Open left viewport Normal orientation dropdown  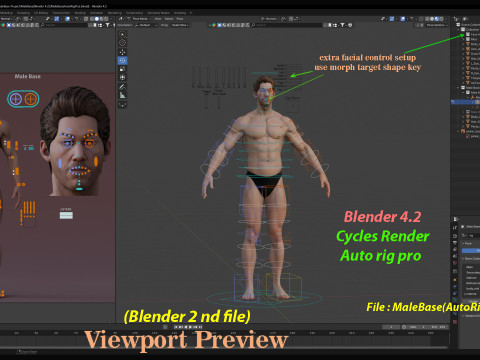6,19
